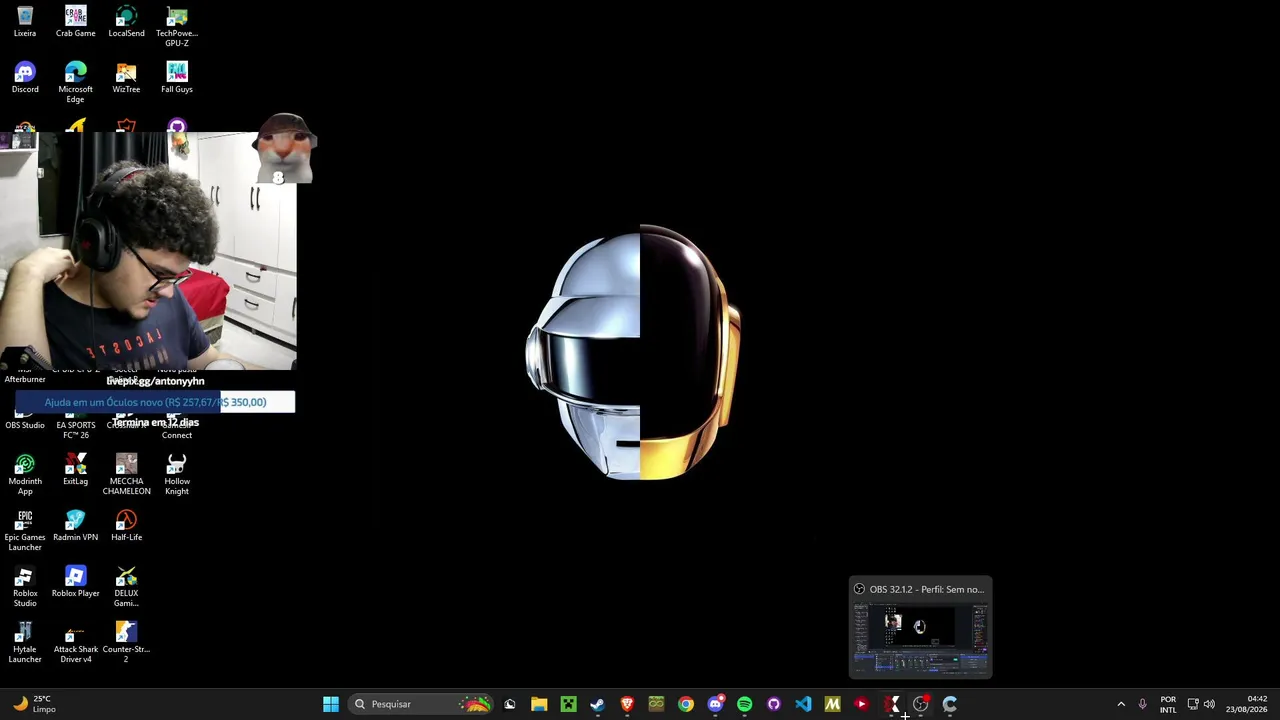Select the Discord desktop shortcut

pos(25,78)
